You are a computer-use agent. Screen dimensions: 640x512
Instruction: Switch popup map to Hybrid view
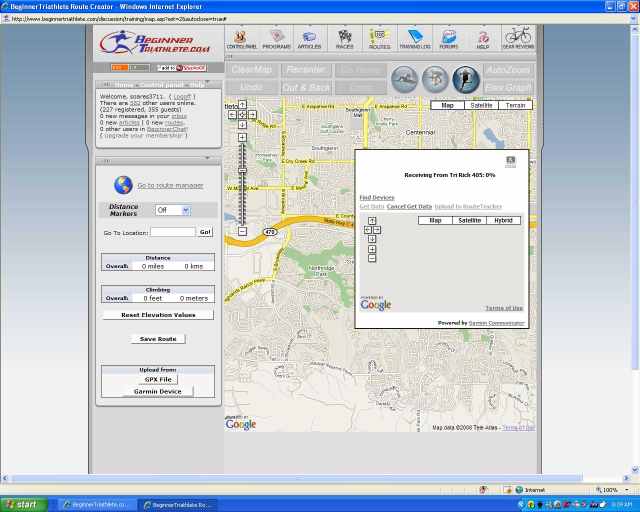(x=504, y=220)
